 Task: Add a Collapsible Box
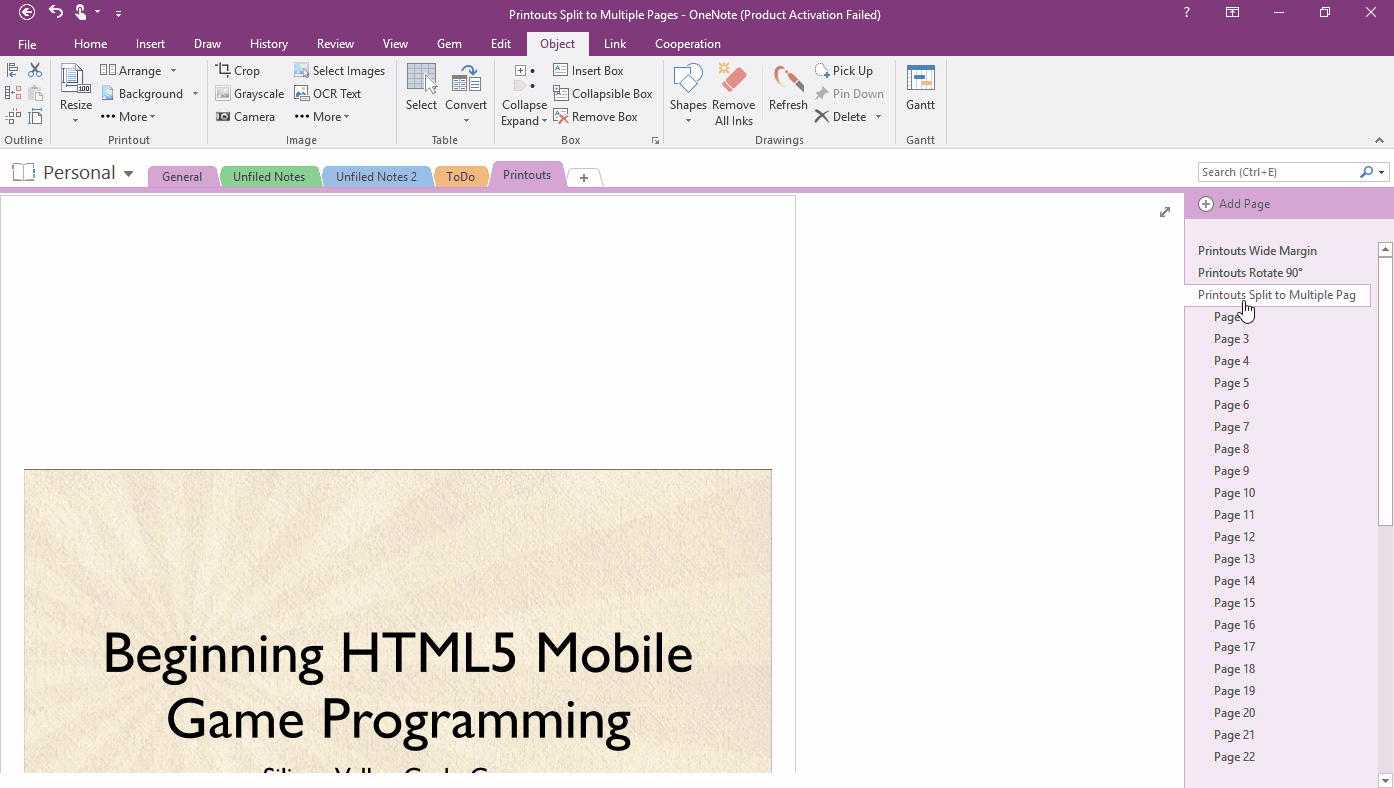[x=602, y=94]
